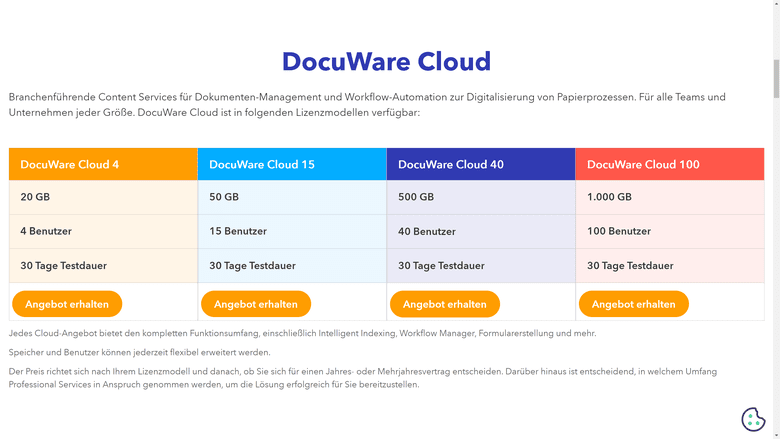Click the 50 GB storage cell
Image resolution: width=780 pixels, height=439 pixels.
(292, 197)
